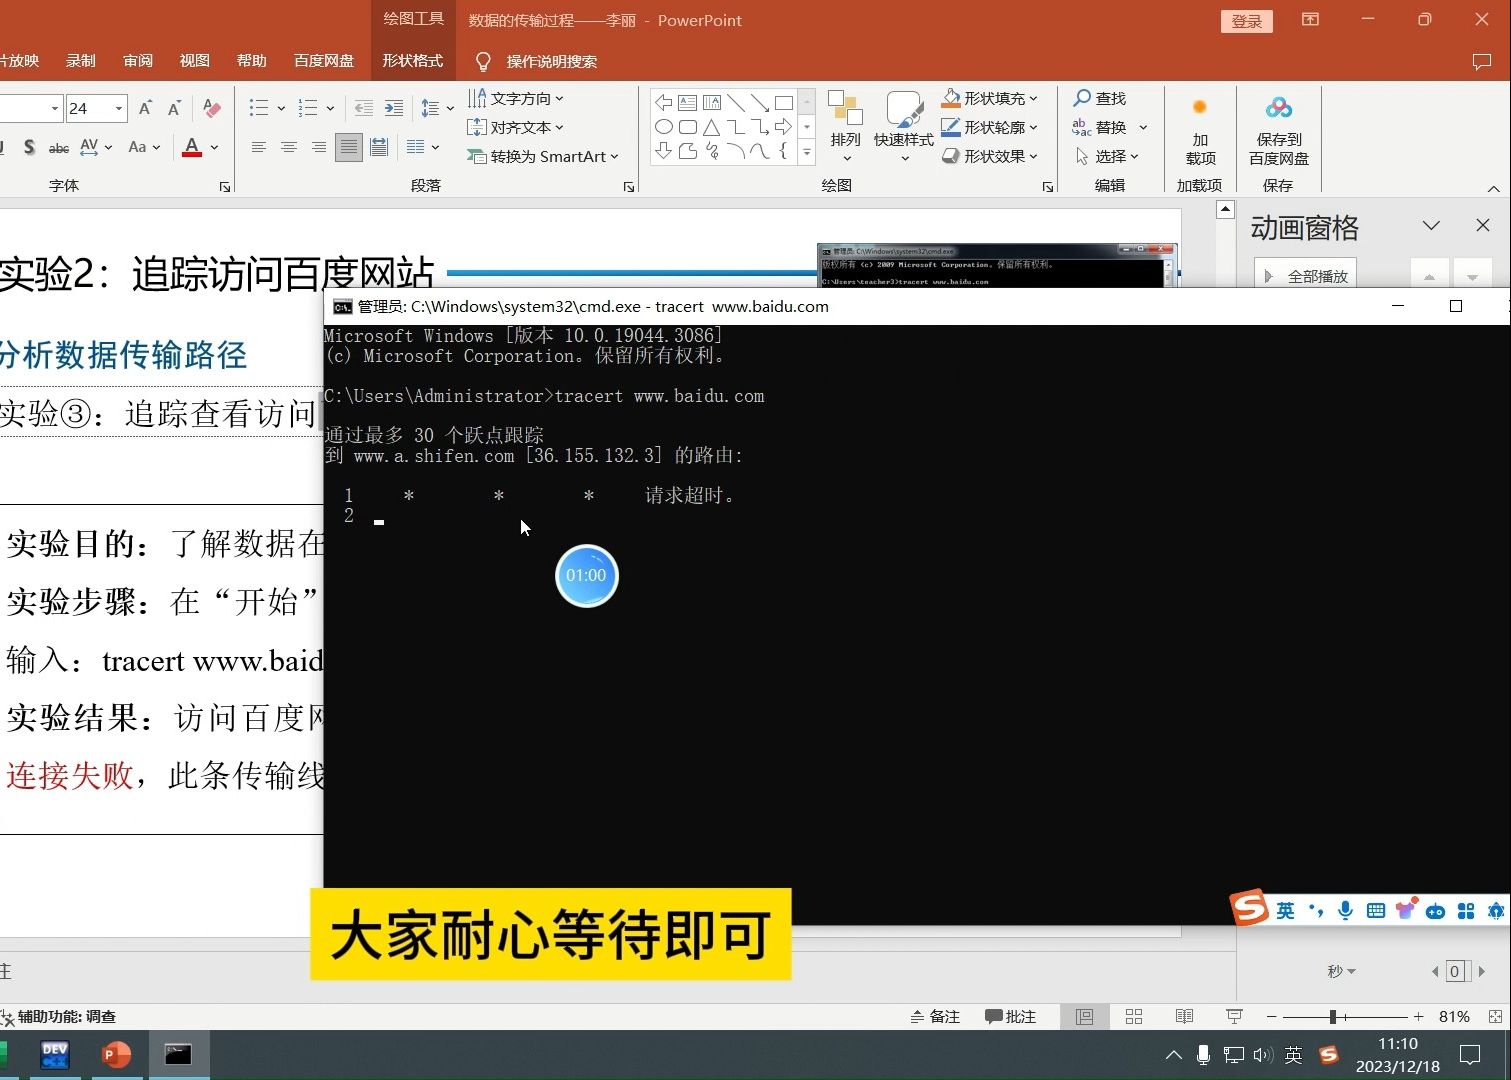This screenshot has height=1080, width=1511.
Task: Expand the shapes gallery more options arrow
Action: [806, 152]
